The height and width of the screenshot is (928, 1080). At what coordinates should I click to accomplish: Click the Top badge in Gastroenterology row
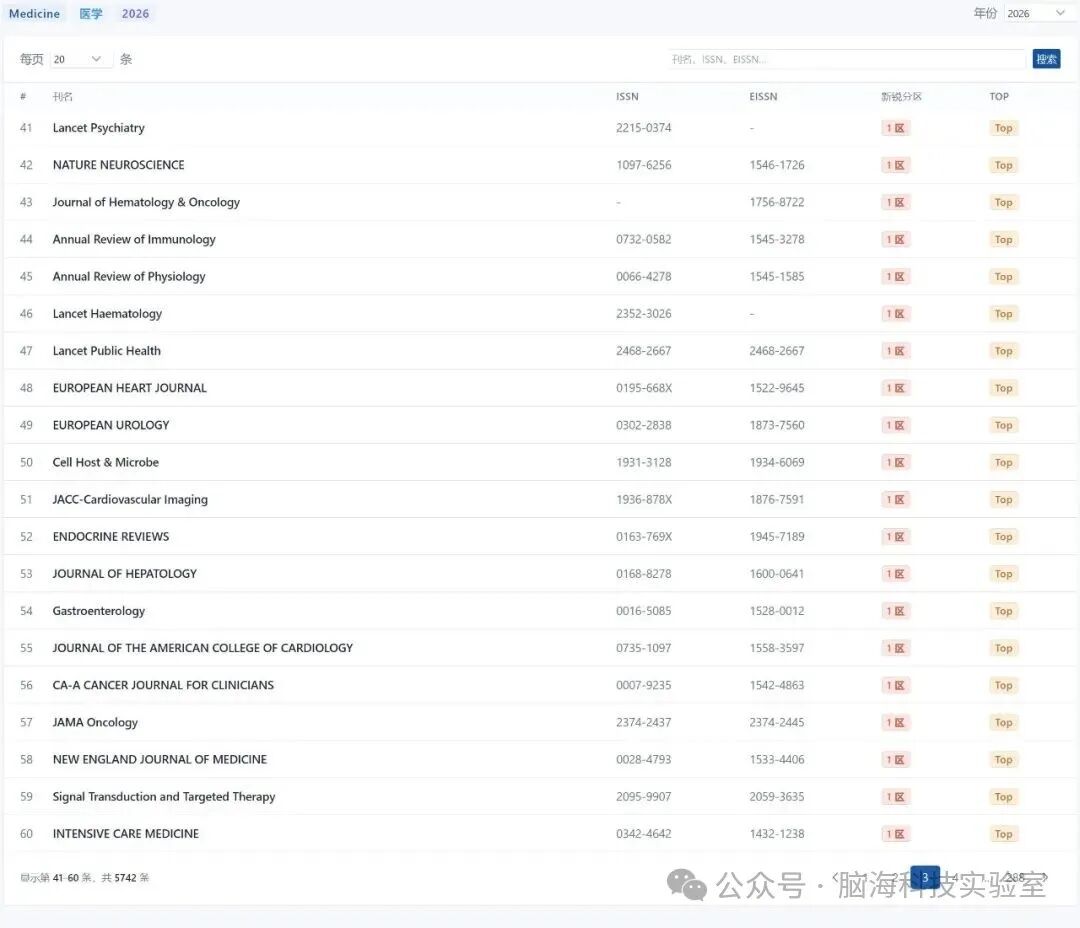tap(1003, 611)
